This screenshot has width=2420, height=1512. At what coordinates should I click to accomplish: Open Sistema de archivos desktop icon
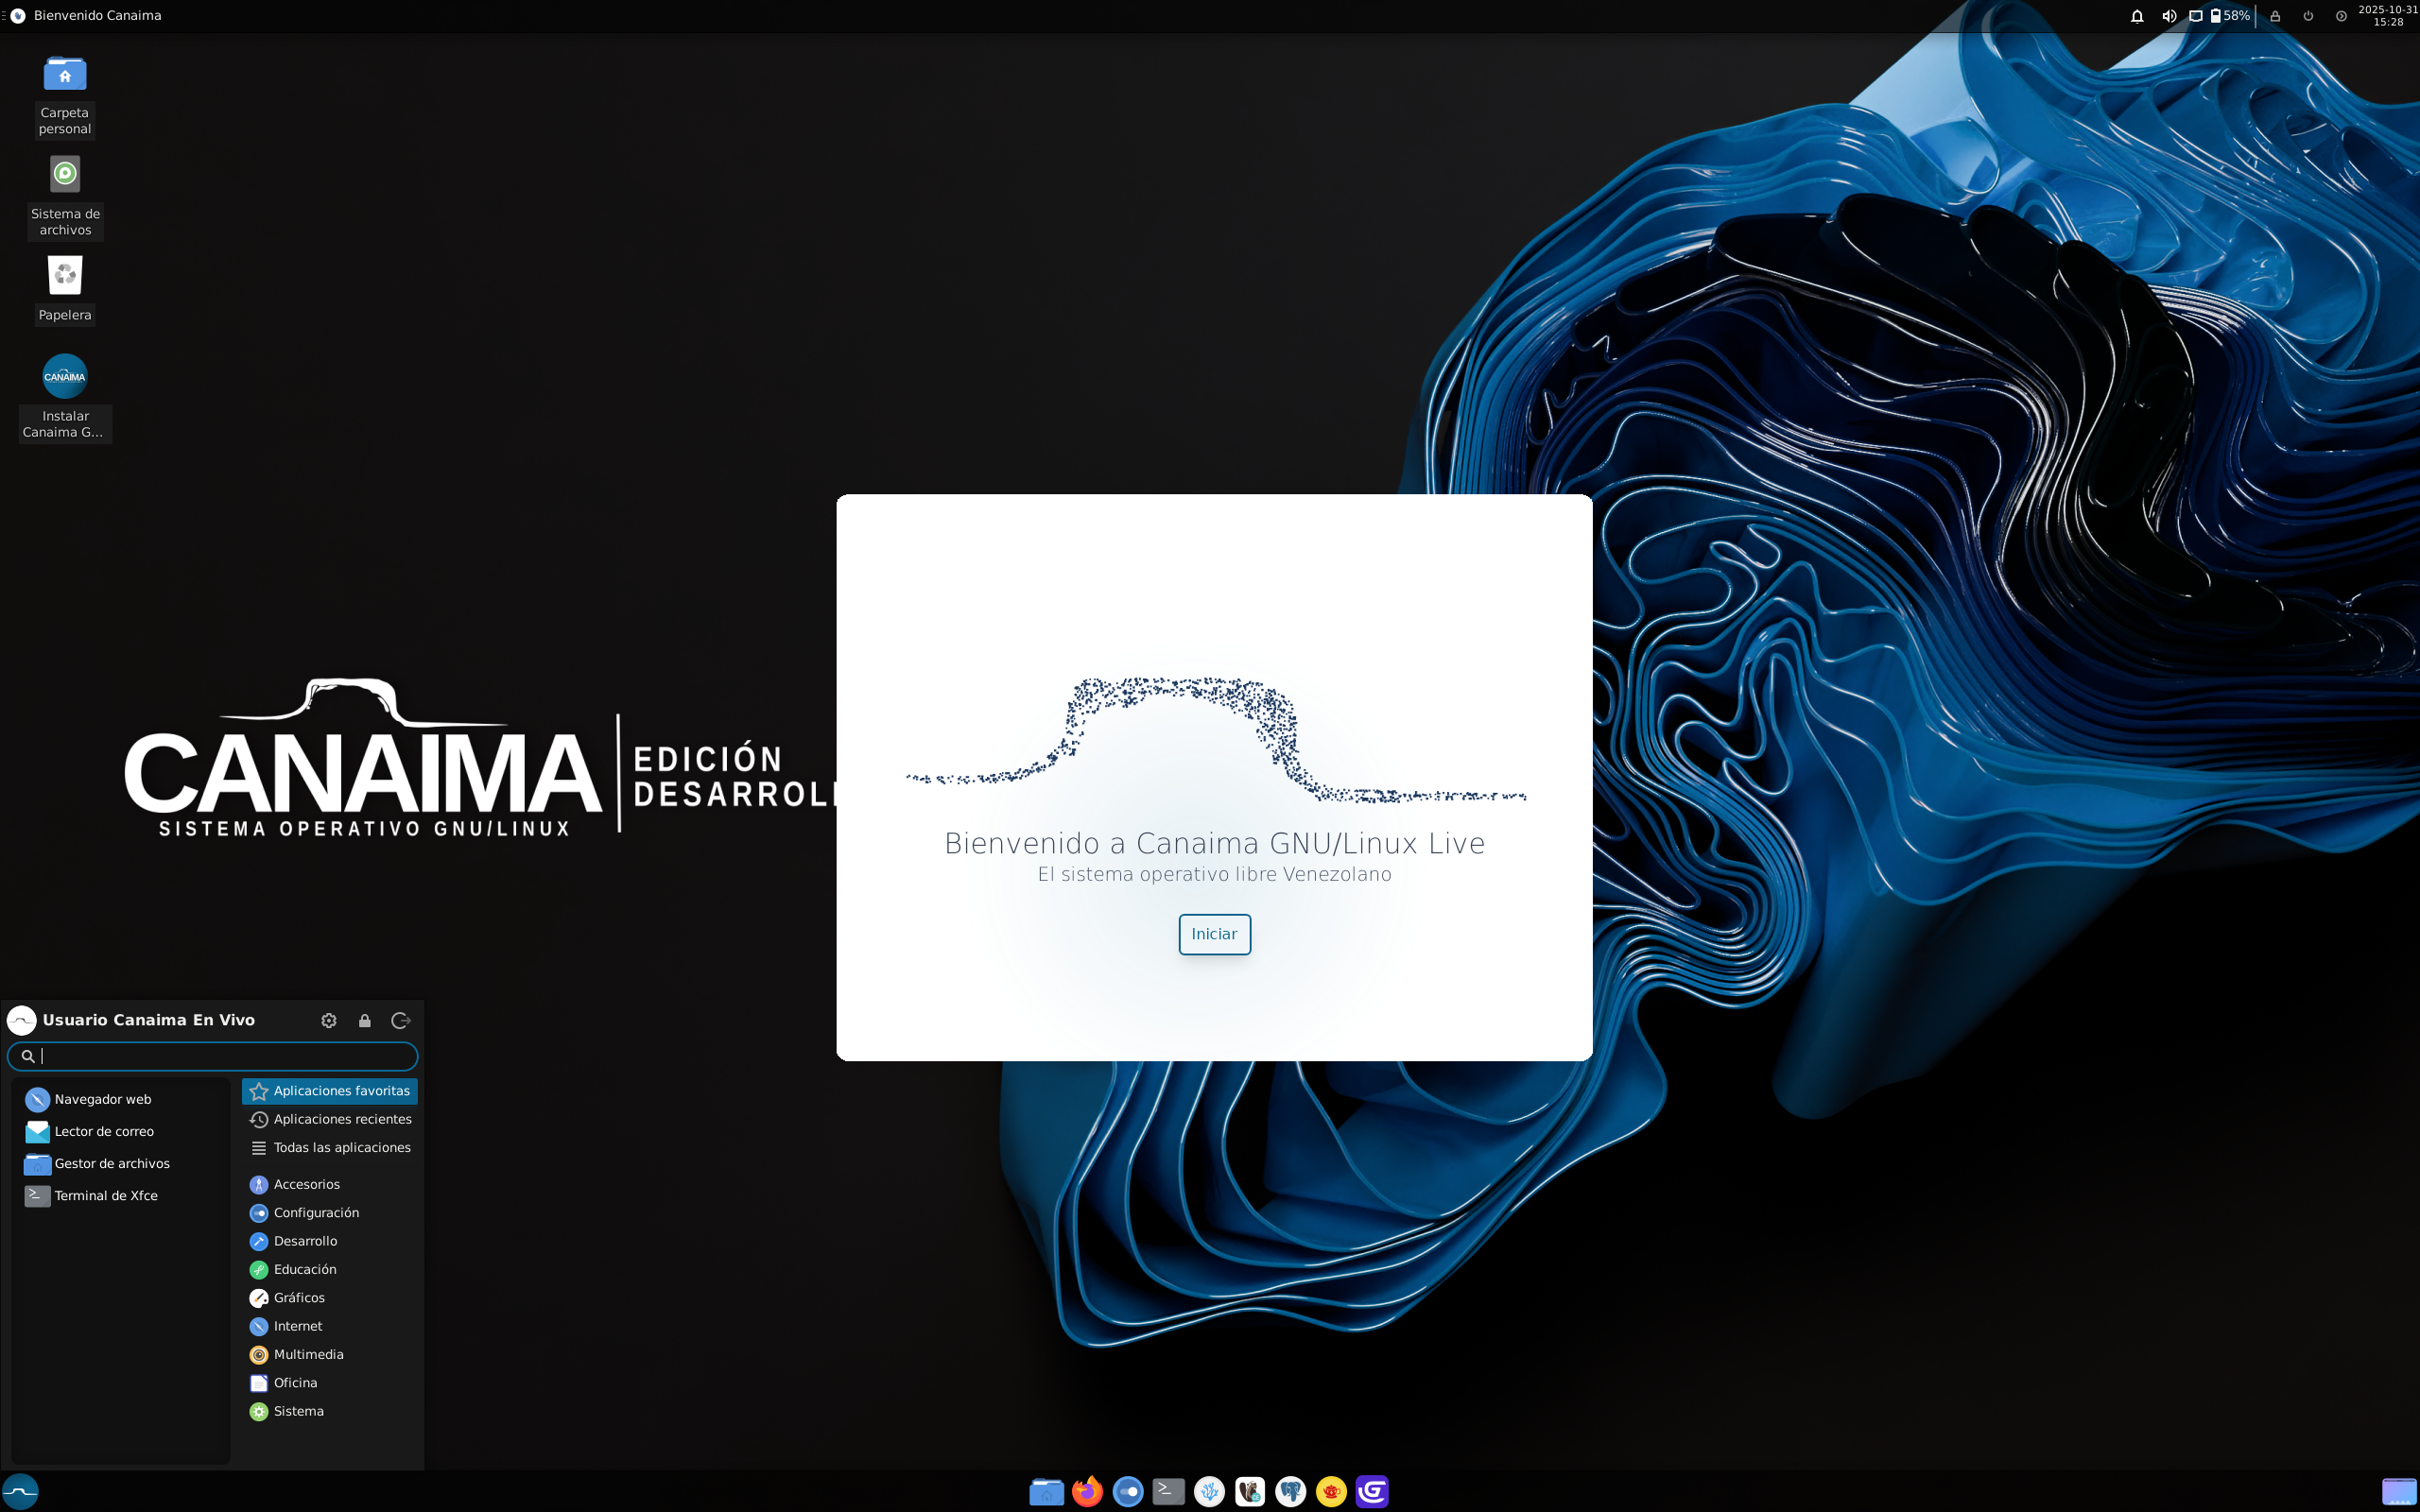pos(65,196)
